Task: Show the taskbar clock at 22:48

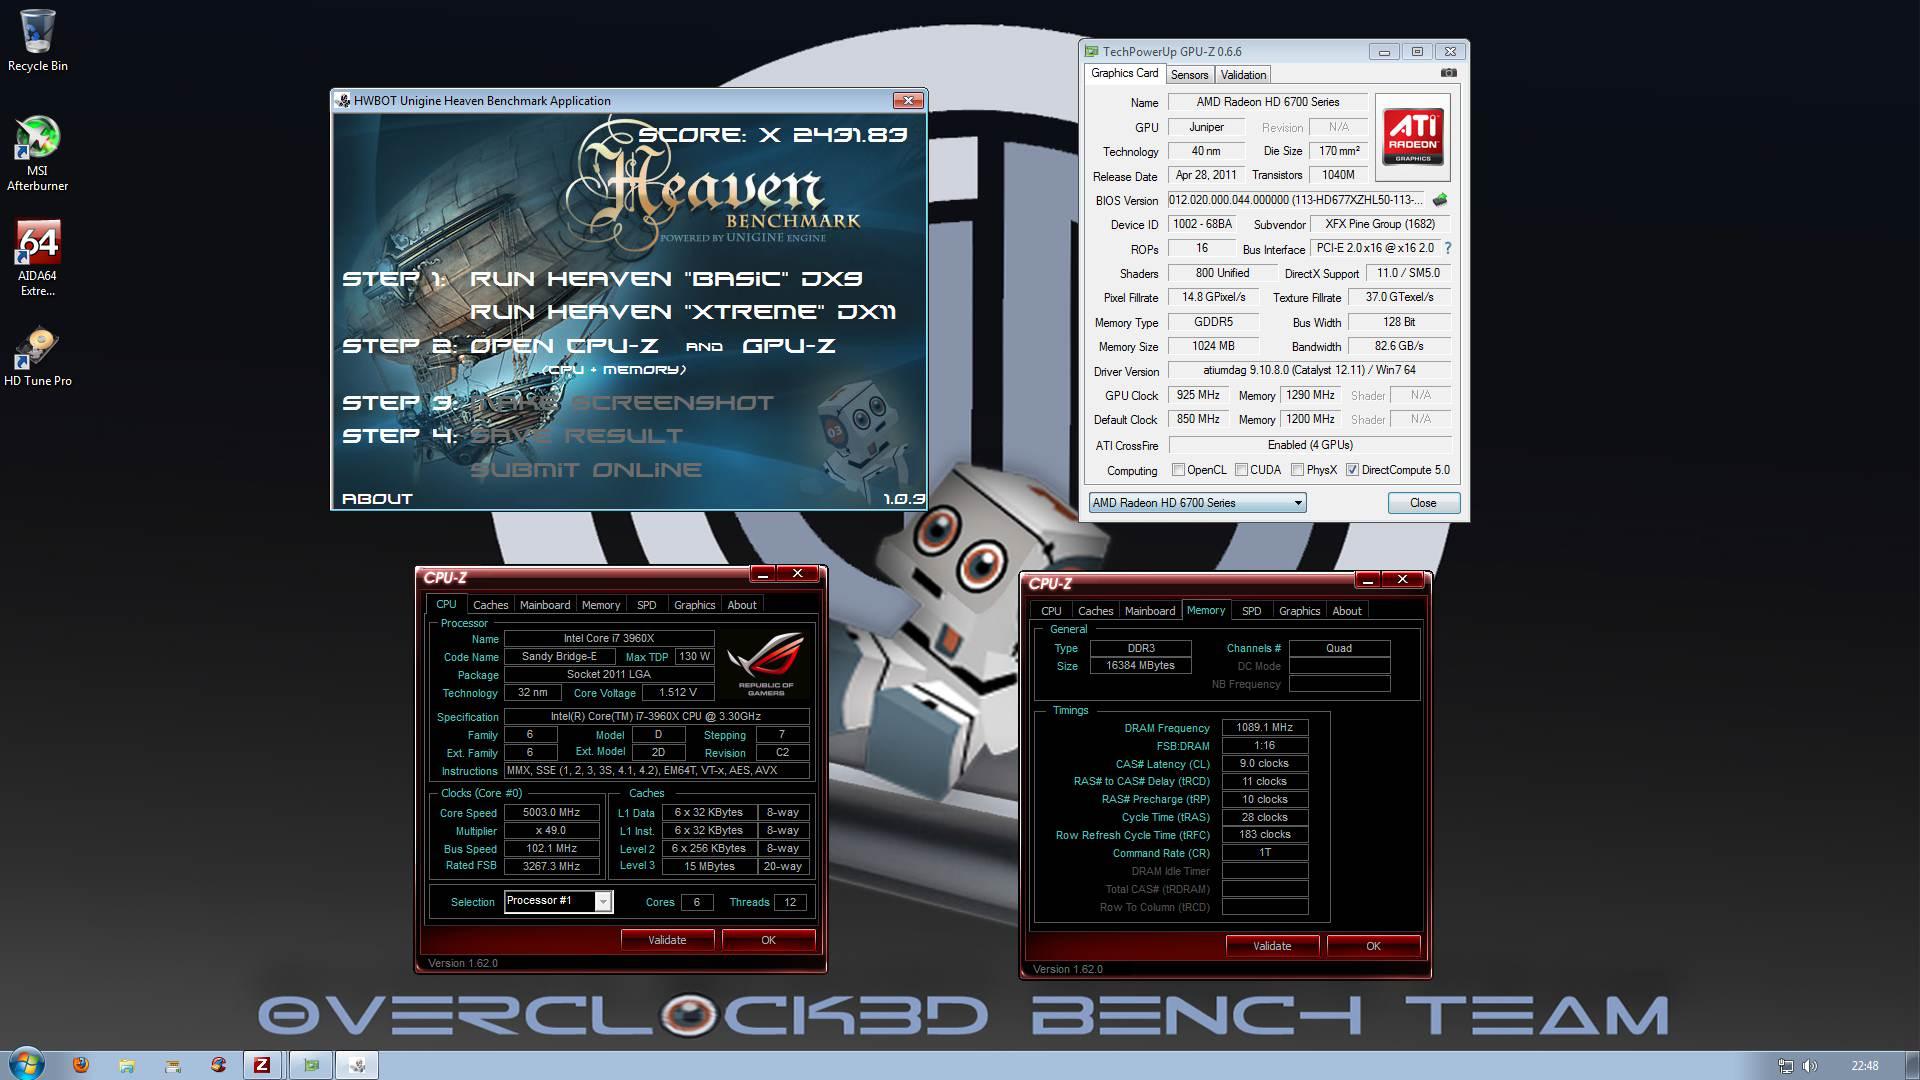Action: (1864, 1066)
